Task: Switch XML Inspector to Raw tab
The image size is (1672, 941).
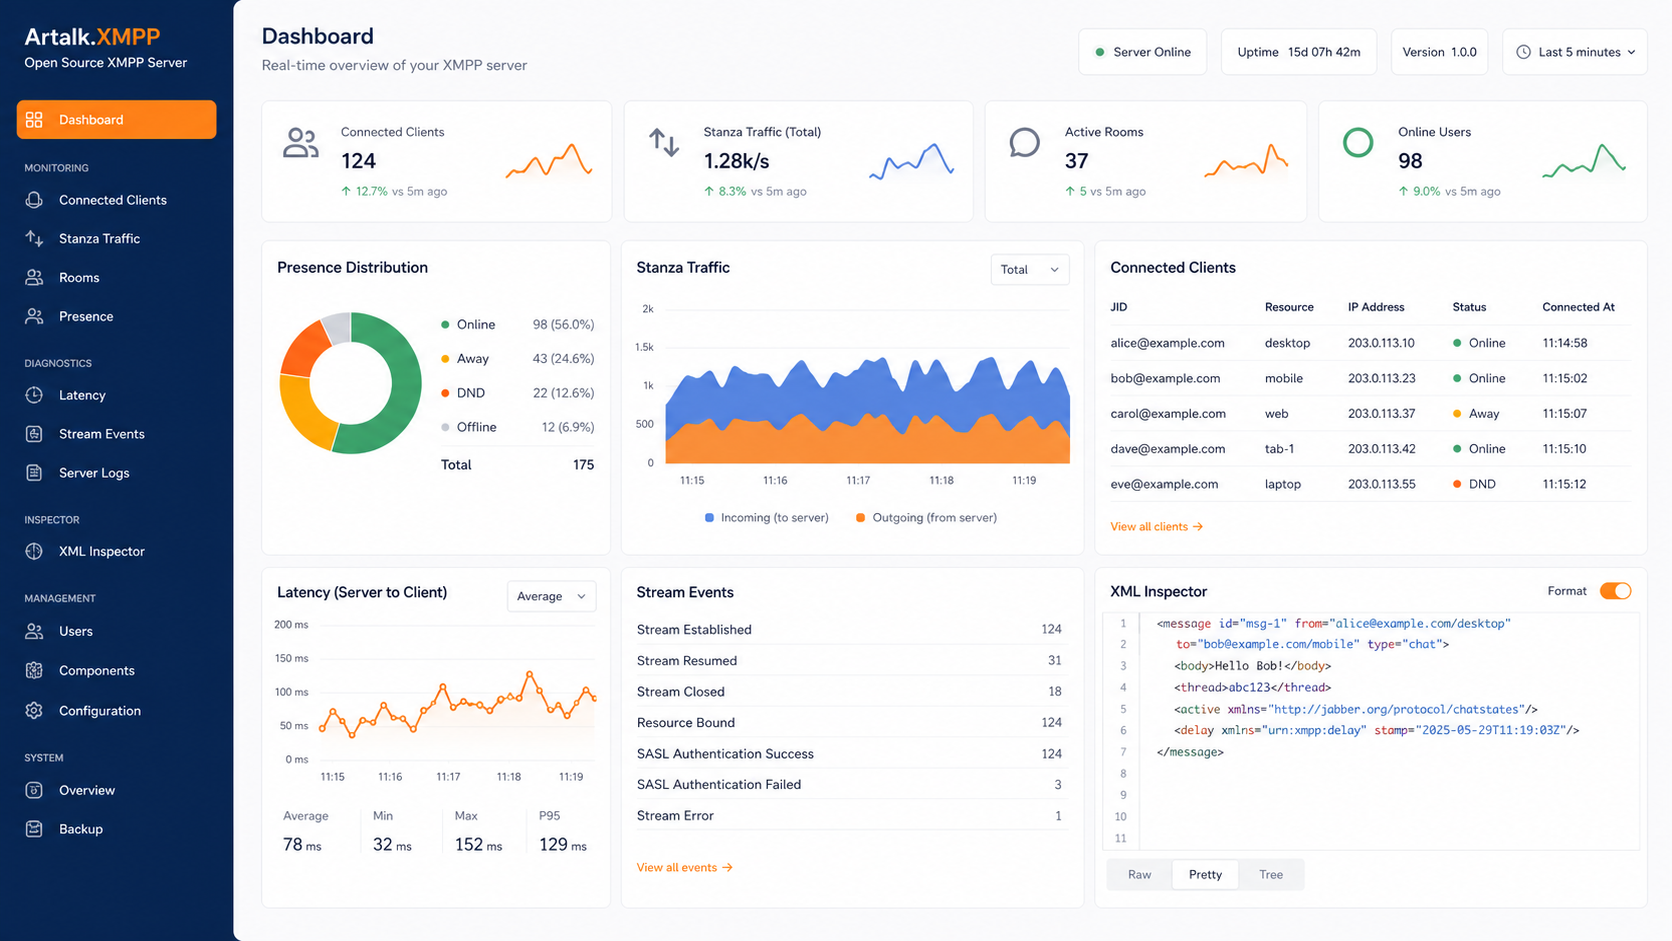Action: click(x=1139, y=875)
